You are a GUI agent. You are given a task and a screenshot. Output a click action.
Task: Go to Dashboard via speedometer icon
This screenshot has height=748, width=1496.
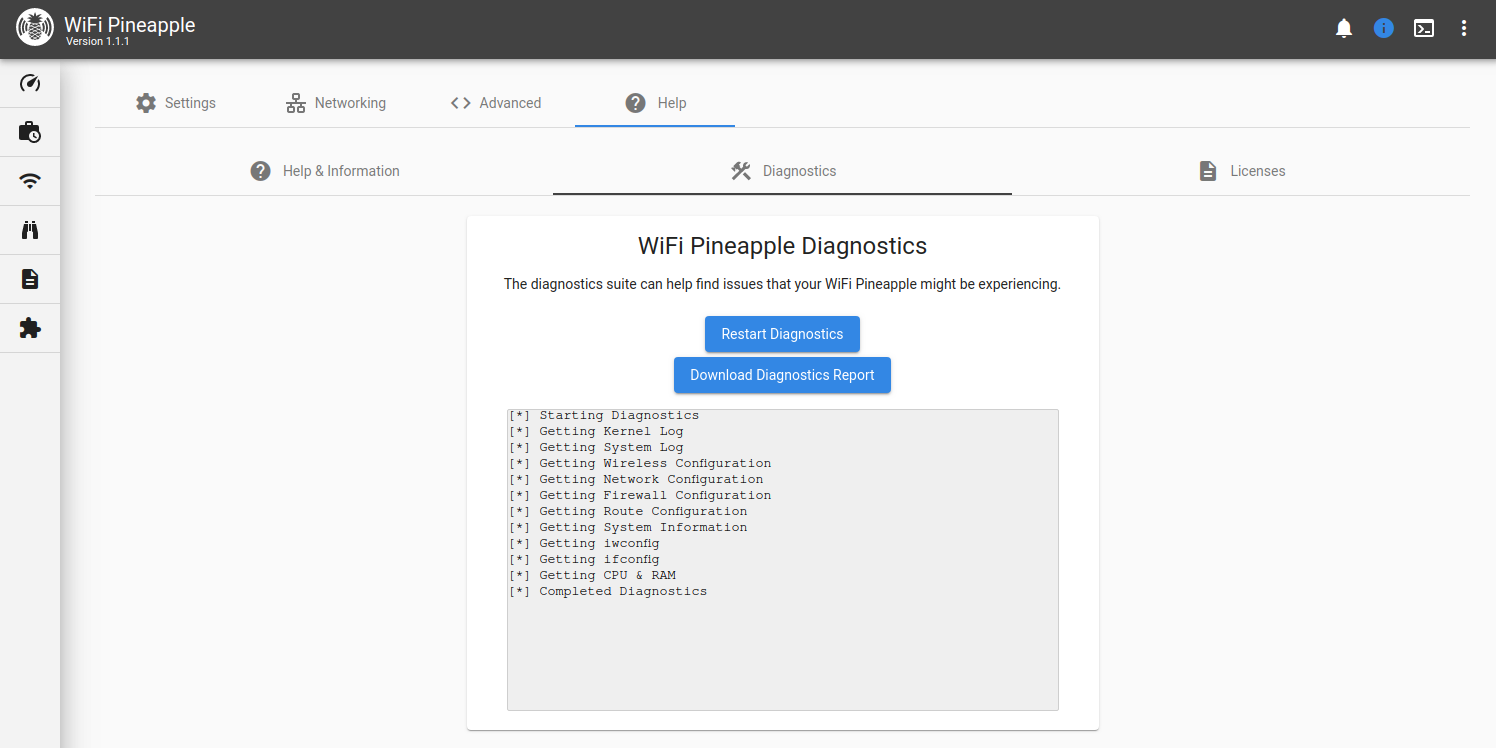30,83
